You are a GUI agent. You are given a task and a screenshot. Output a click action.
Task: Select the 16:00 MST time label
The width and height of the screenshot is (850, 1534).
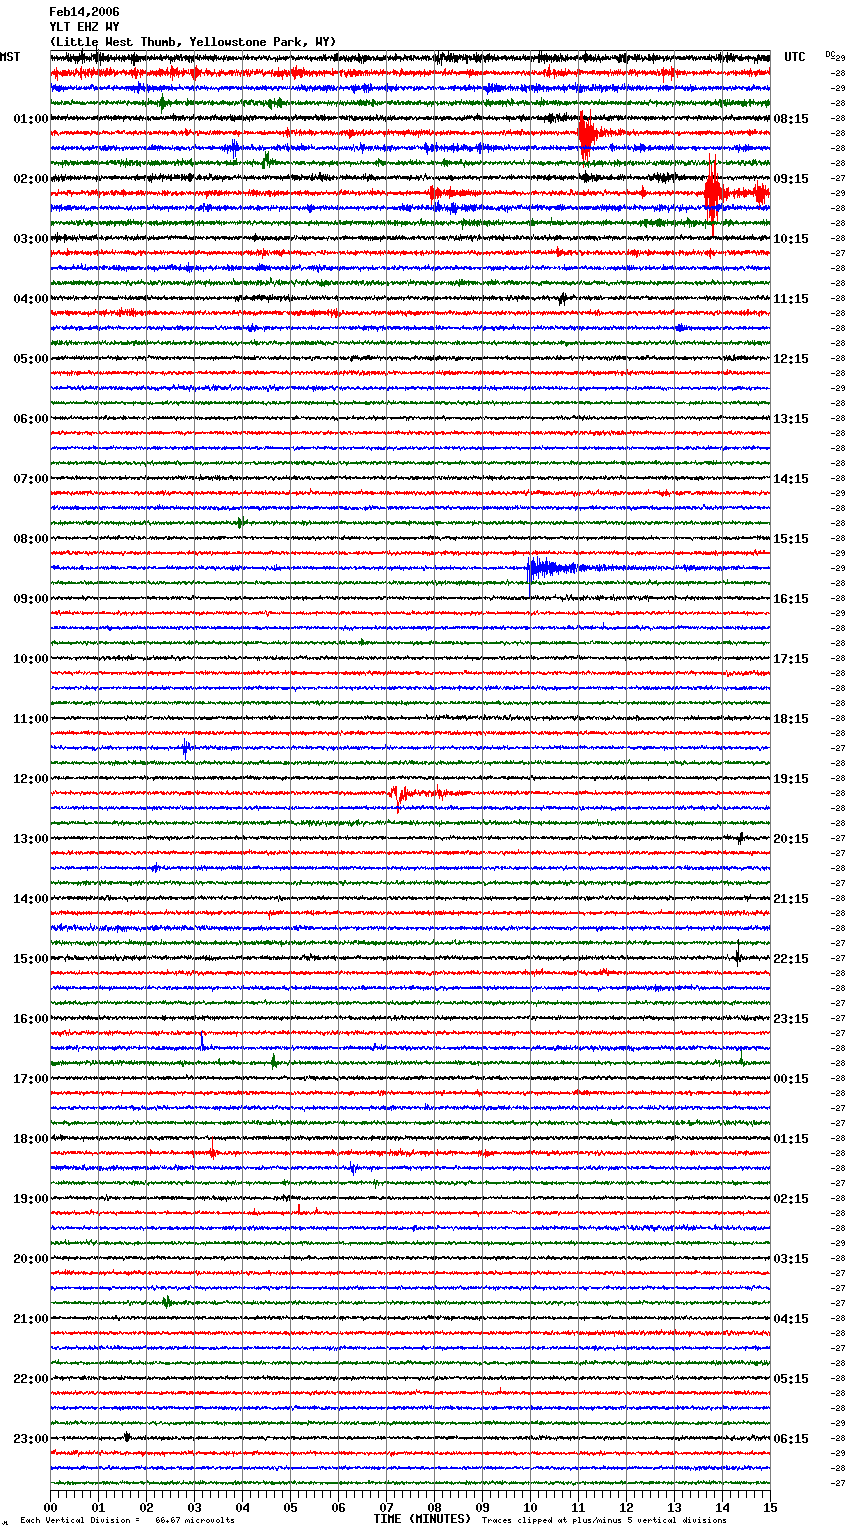click(31, 1019)
